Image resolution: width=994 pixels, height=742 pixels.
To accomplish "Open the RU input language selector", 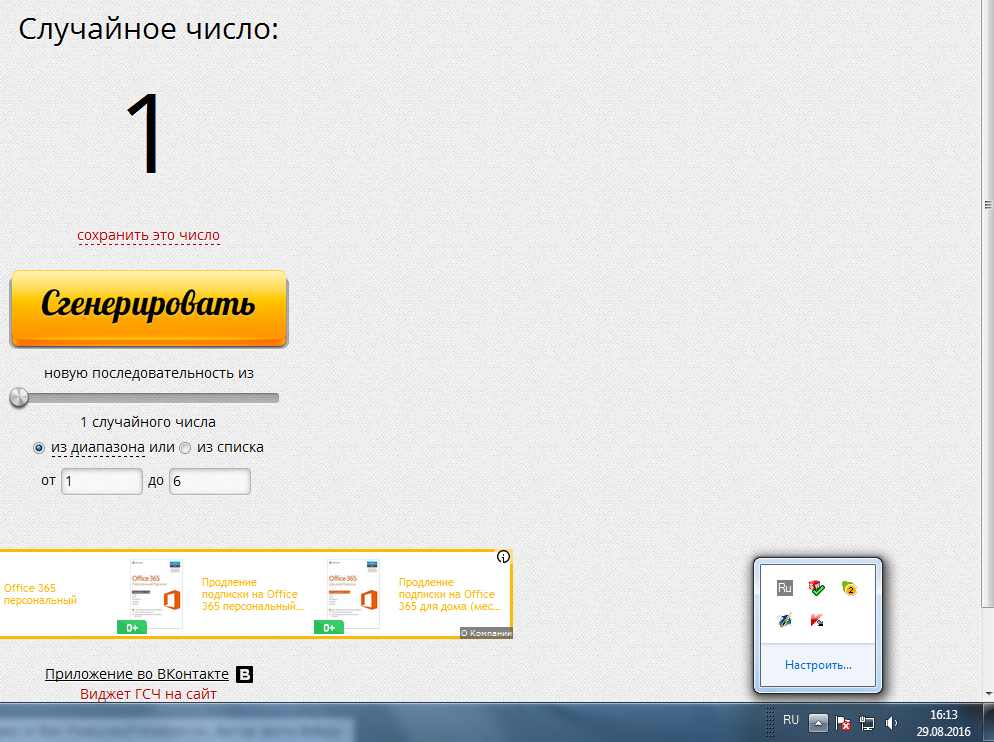I will coord(790,720).
